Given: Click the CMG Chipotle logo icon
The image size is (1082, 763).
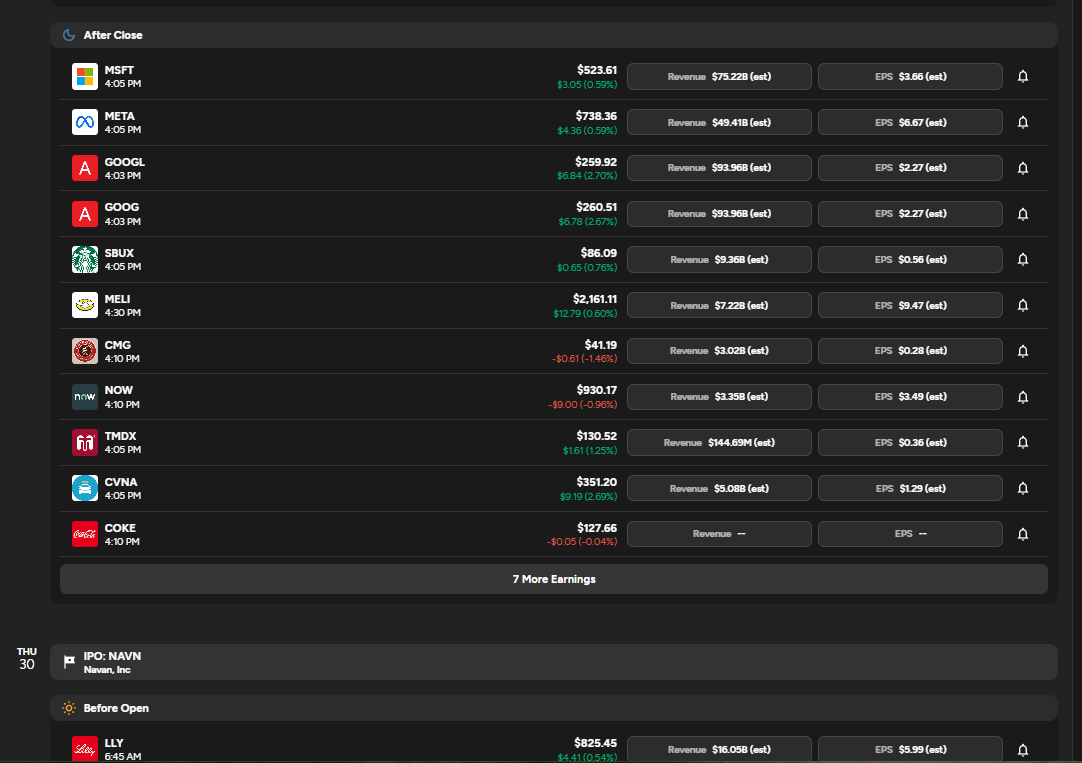Looking at the screenshot, I should 85,351.
